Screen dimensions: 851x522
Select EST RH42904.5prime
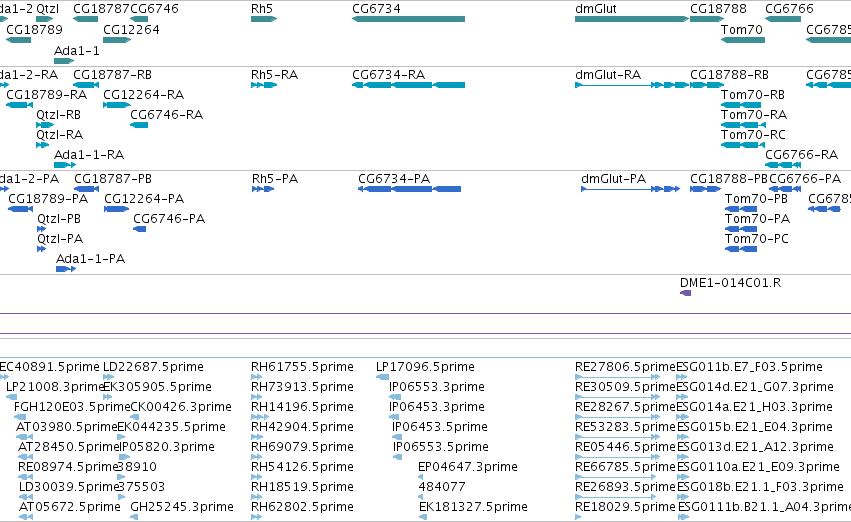click(302, 428)
